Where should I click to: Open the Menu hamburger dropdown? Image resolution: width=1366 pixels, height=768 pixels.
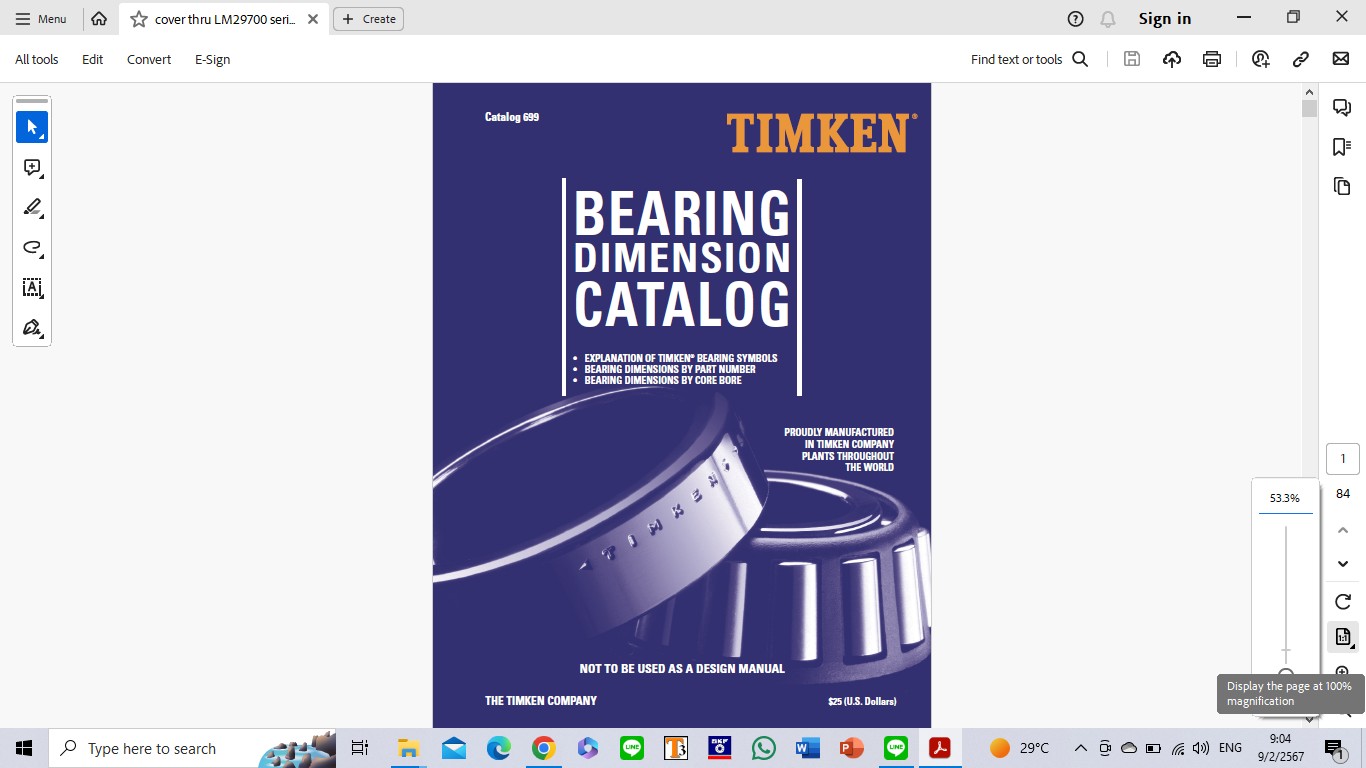pos(41,19)
